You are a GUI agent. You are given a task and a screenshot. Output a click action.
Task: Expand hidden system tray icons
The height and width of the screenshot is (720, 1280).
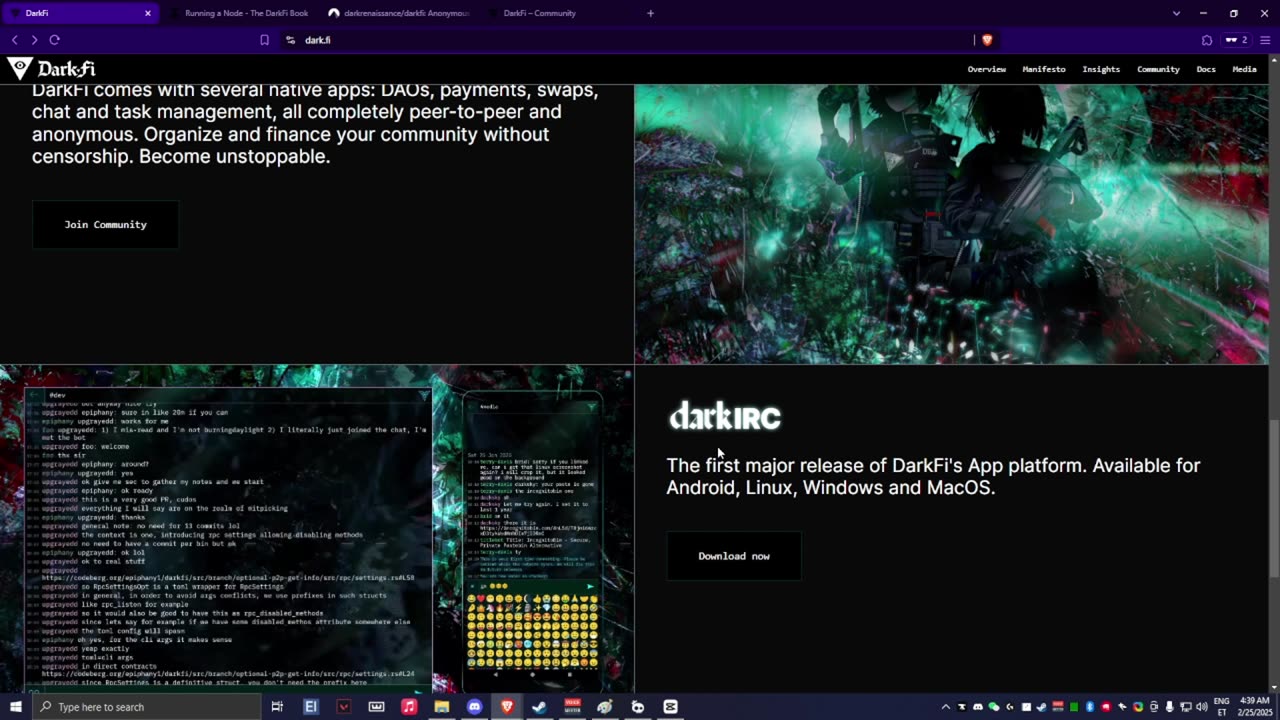[946, 707]
